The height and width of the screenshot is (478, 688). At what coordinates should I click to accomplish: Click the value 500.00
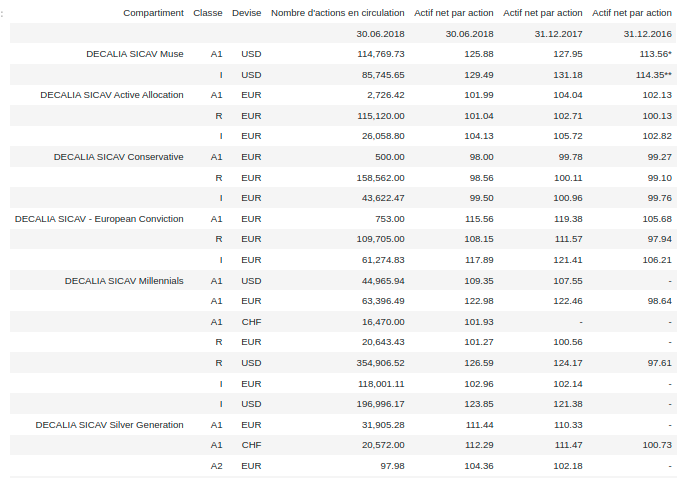[390, 157]
